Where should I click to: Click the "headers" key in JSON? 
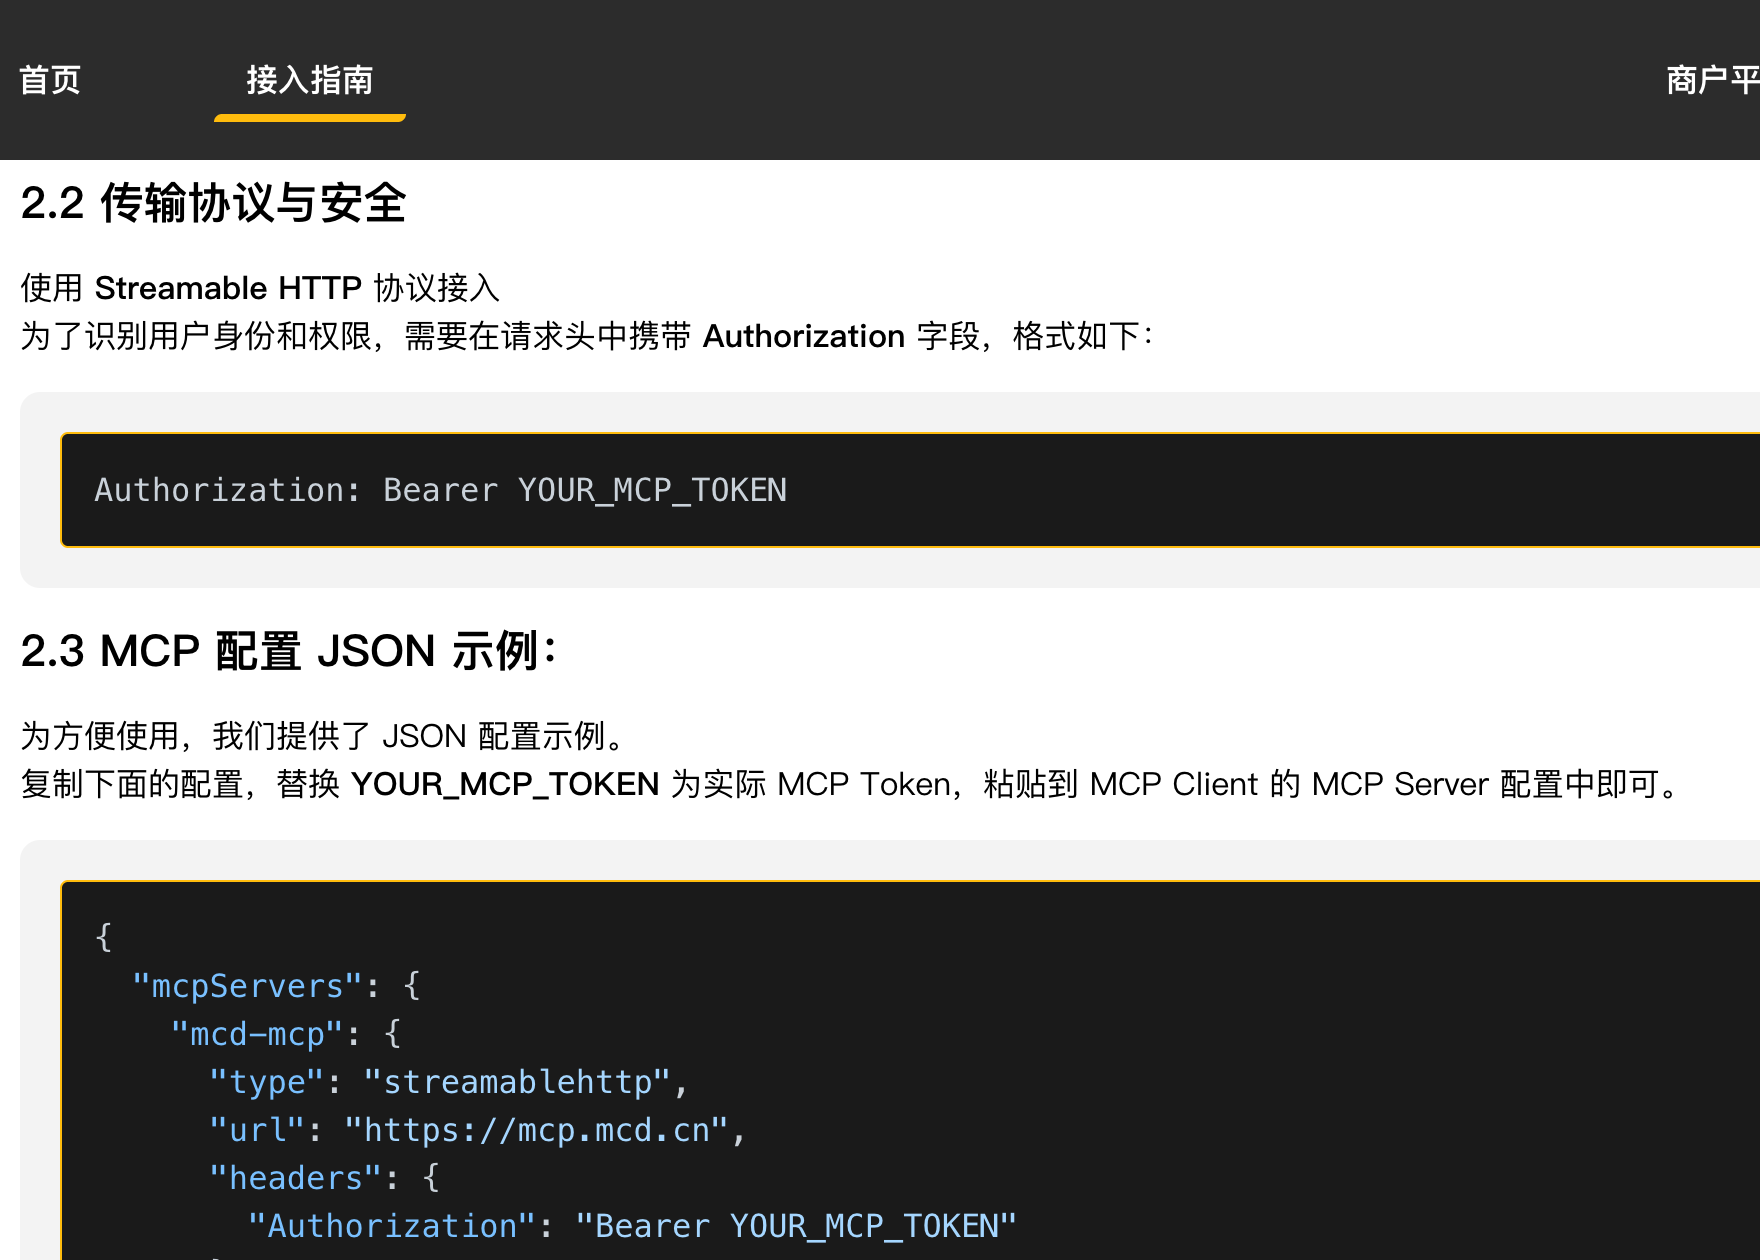tap(295, 1178)
